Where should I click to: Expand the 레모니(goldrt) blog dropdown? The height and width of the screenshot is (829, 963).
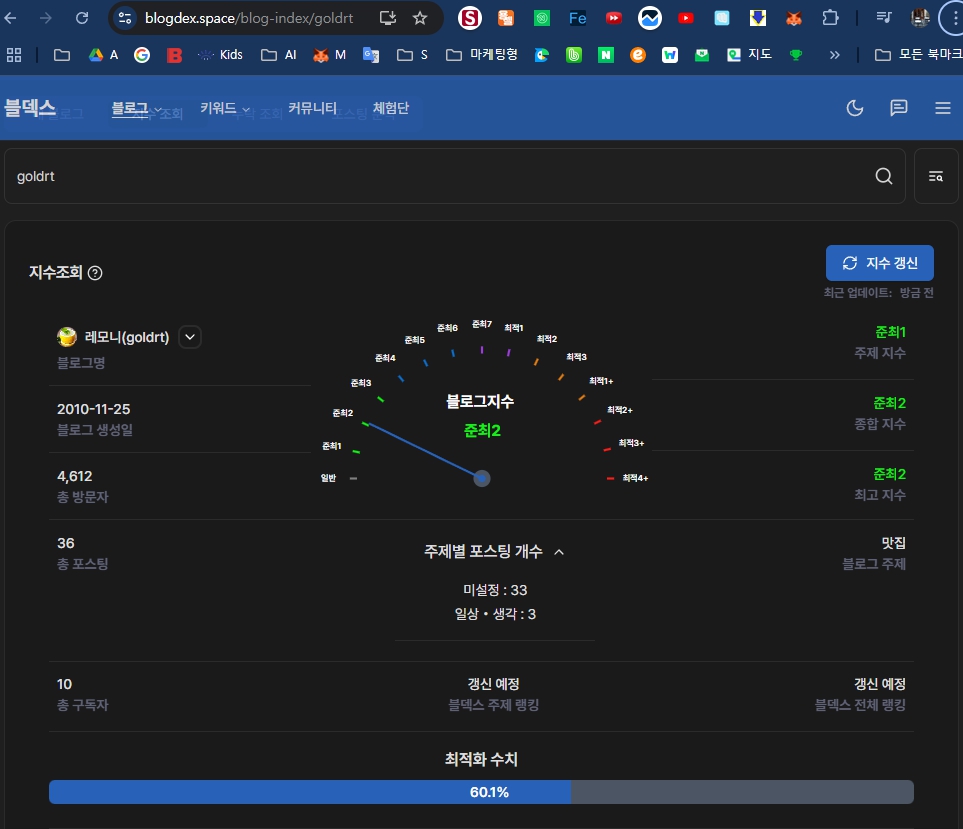tap(190, 337)
